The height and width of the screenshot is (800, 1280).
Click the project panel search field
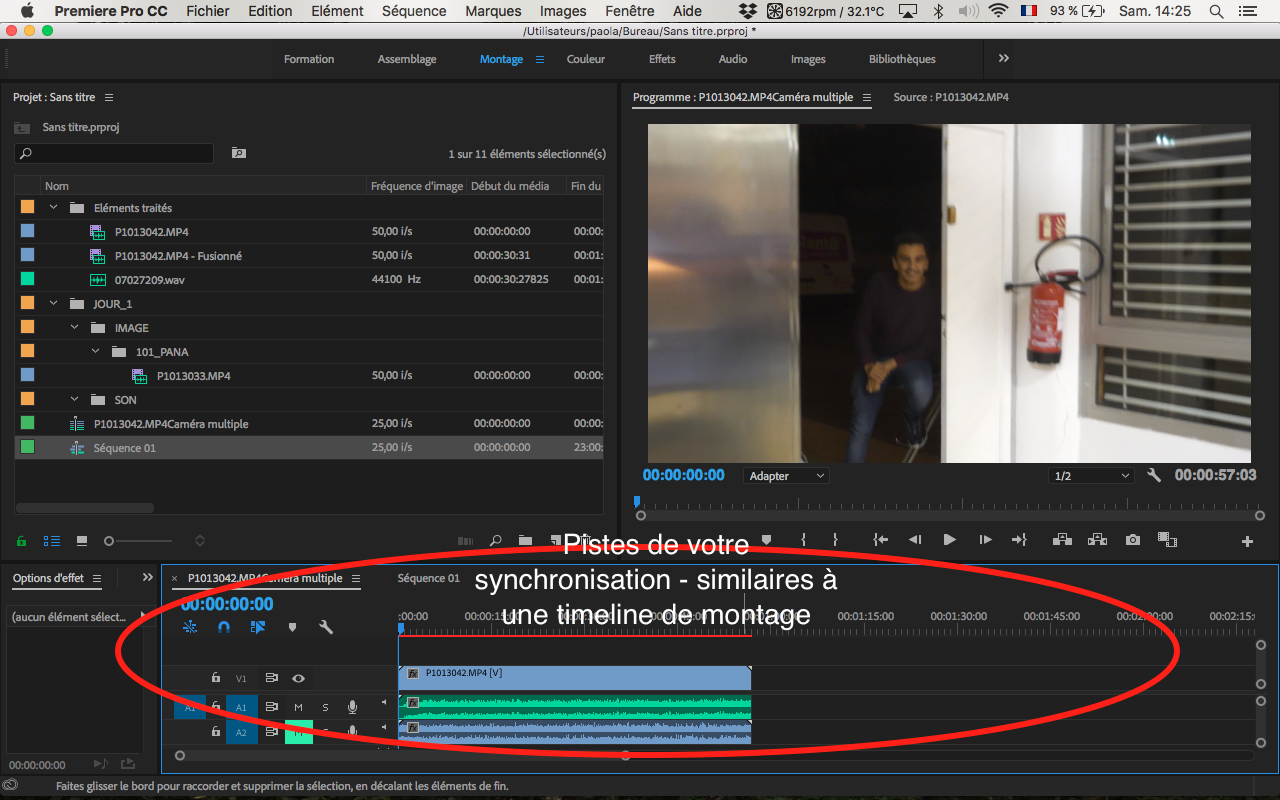[x=114, y=153]
